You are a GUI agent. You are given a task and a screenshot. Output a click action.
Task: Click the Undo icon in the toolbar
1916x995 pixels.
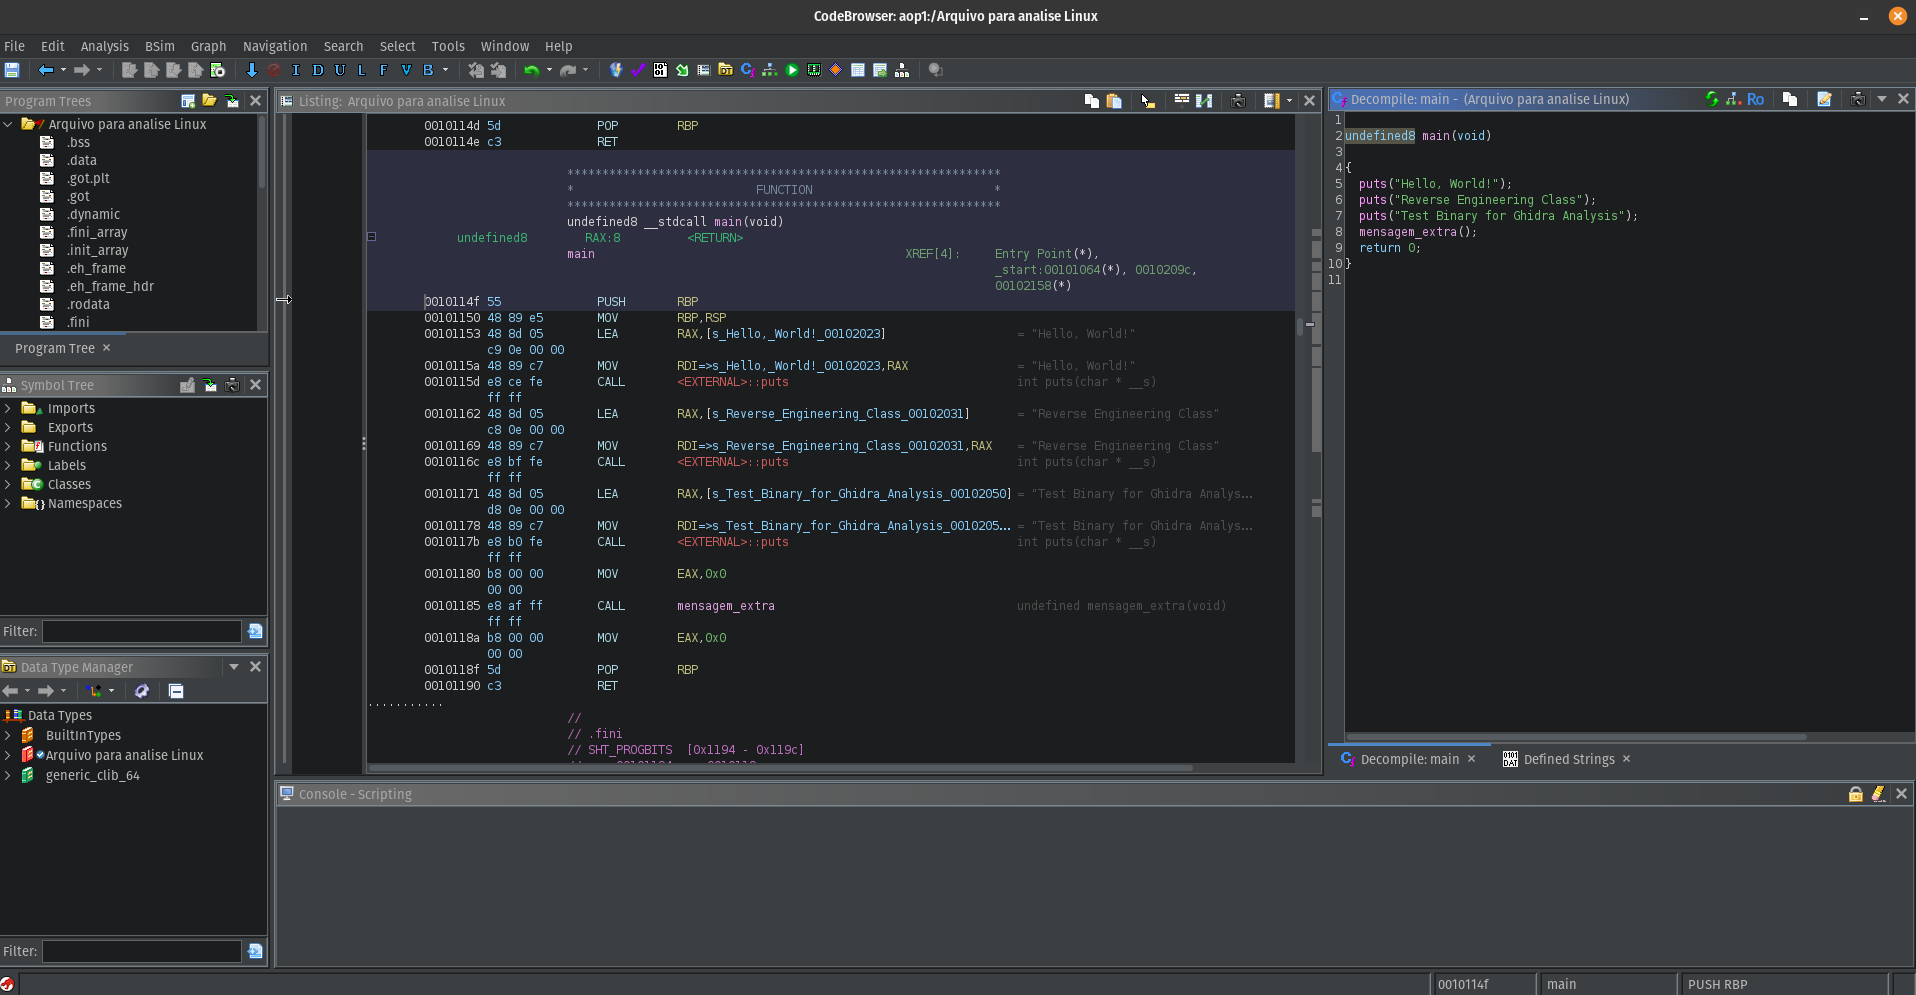(x=531, y=69)
